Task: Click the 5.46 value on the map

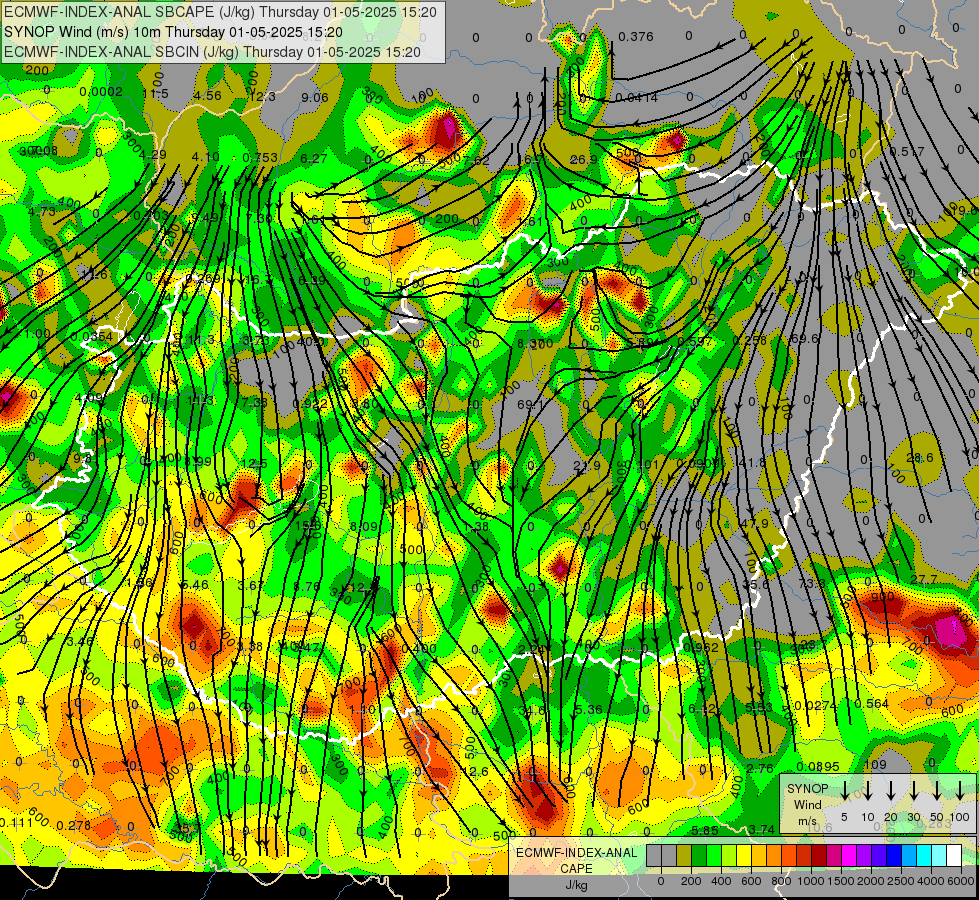Action: 195,585
